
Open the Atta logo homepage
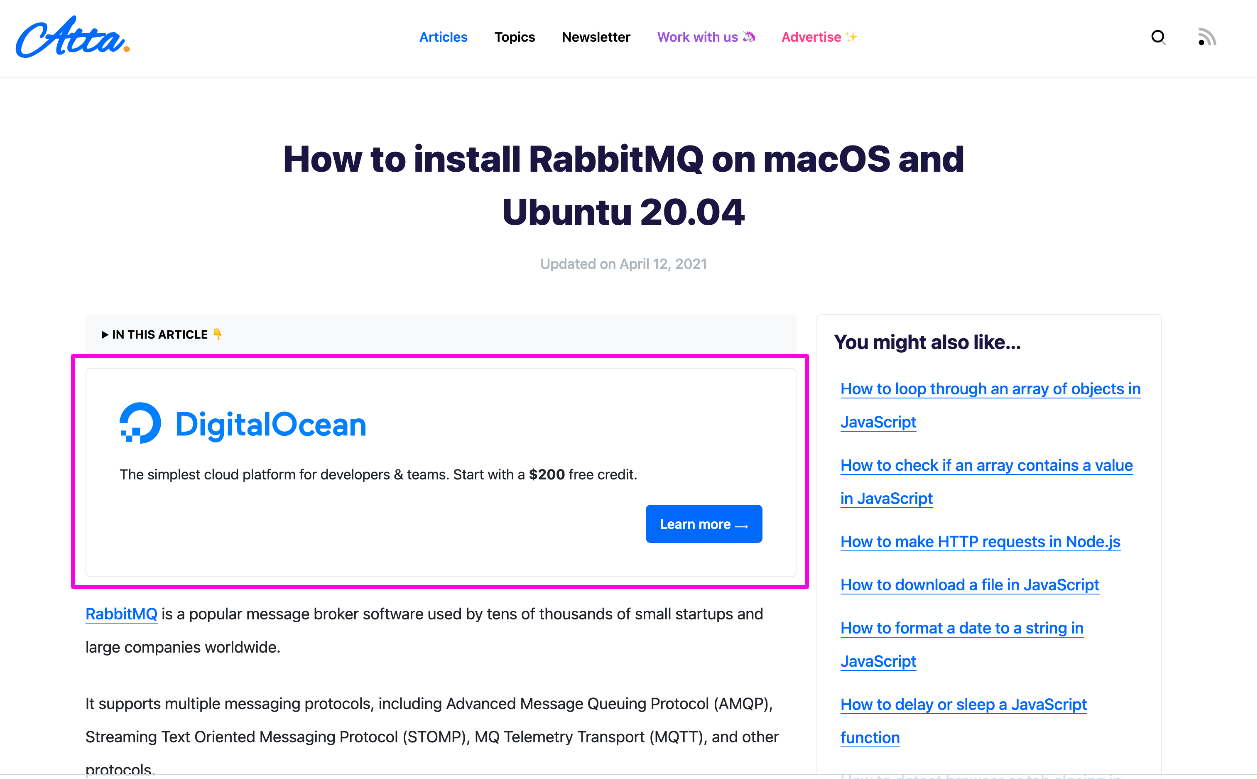[73, 37]
